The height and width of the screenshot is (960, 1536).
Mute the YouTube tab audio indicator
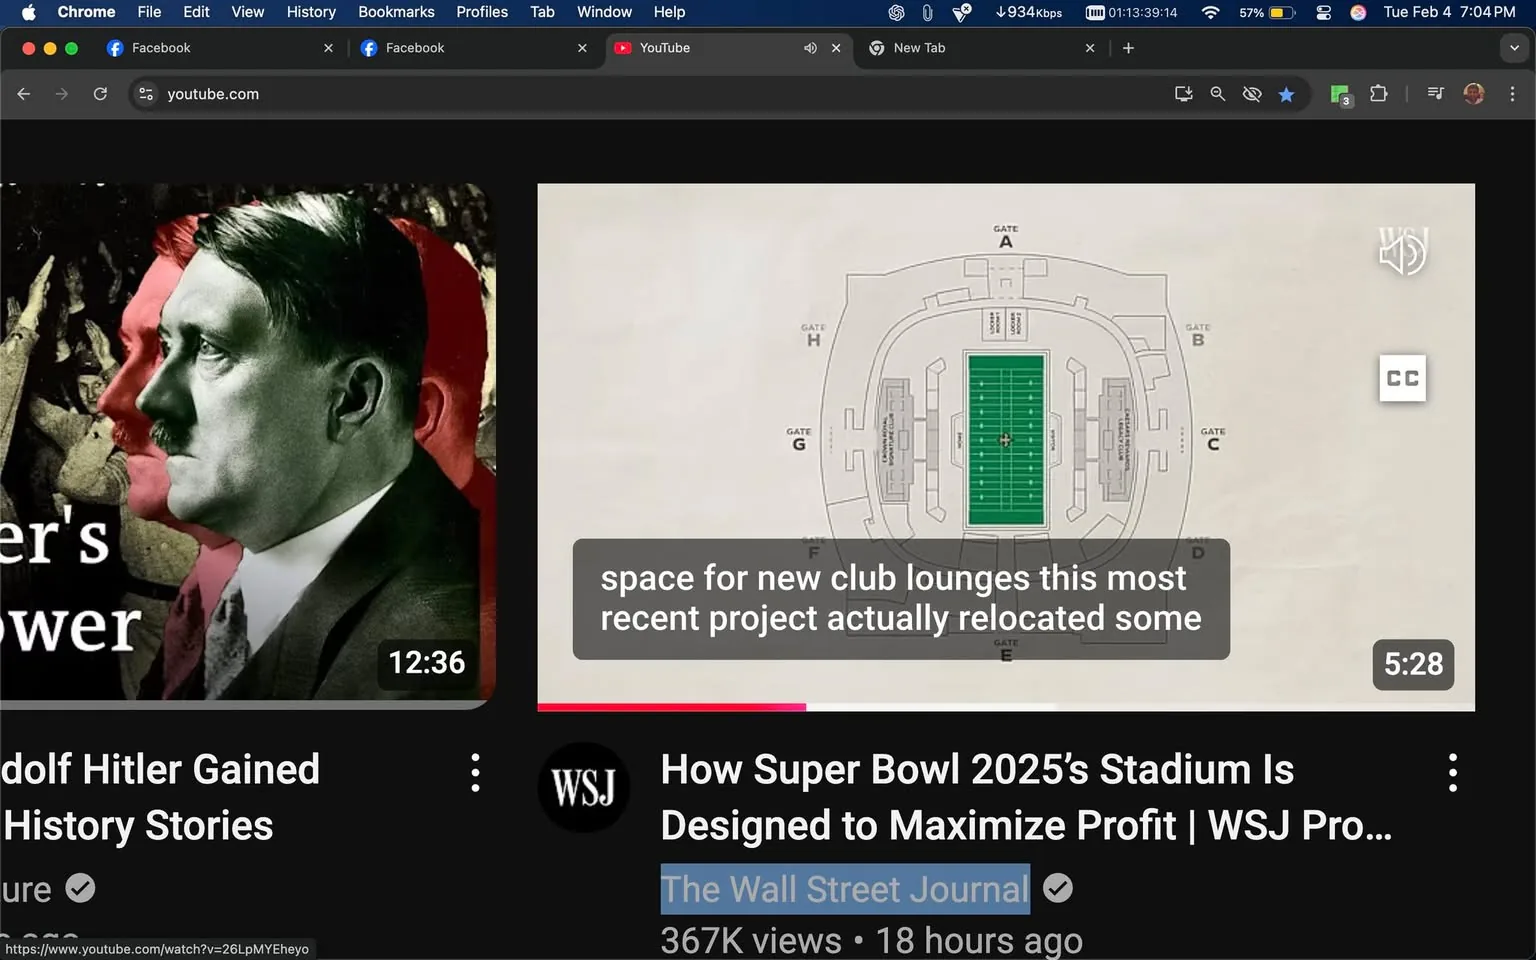coord(810,48)
